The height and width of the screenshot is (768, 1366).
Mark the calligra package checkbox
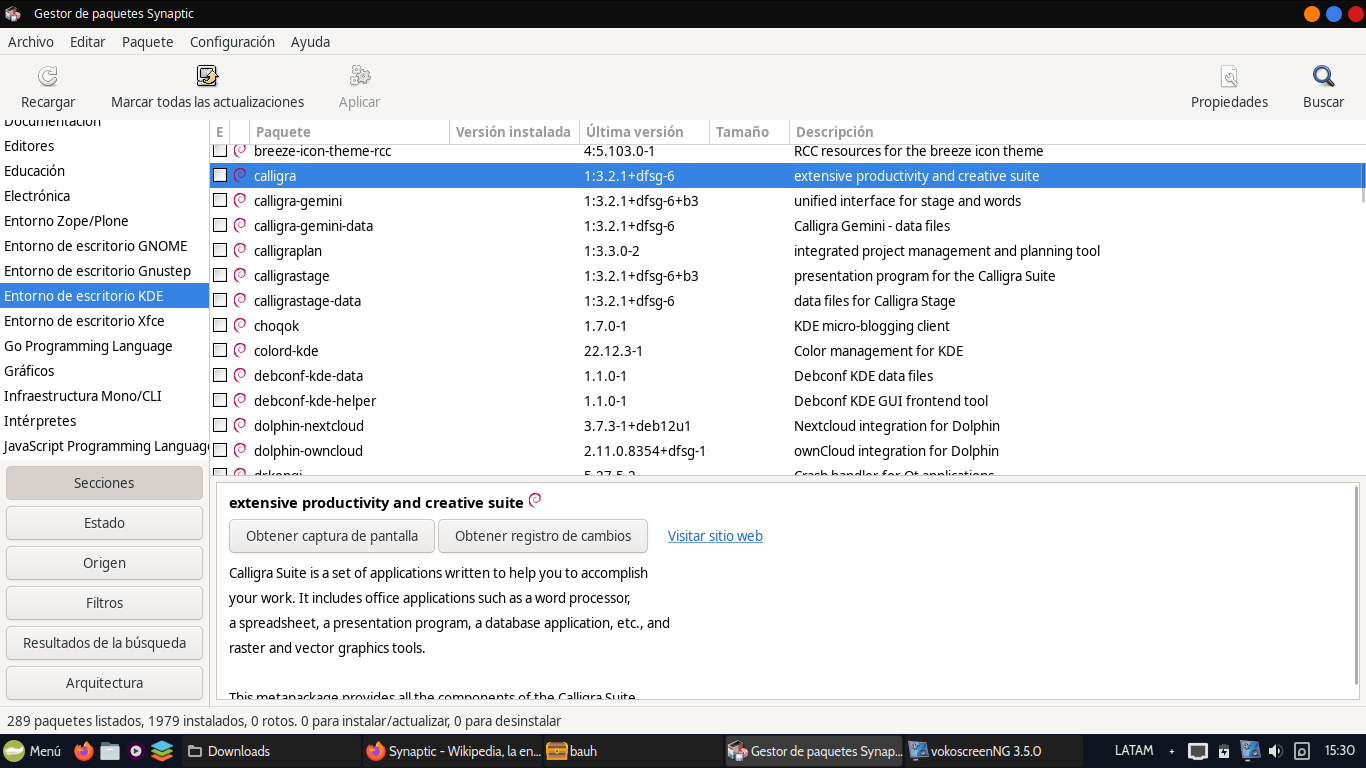coord(220,175)
